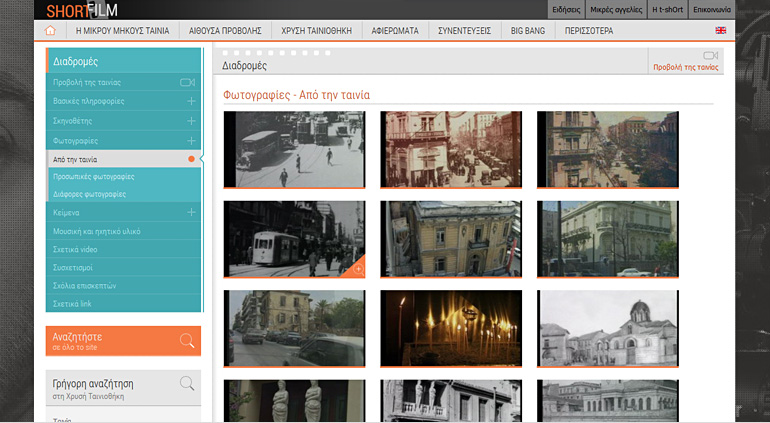Click H t-shOrt in the top bar
Viewport: 770px width, 423px height.
pos(667,9)
